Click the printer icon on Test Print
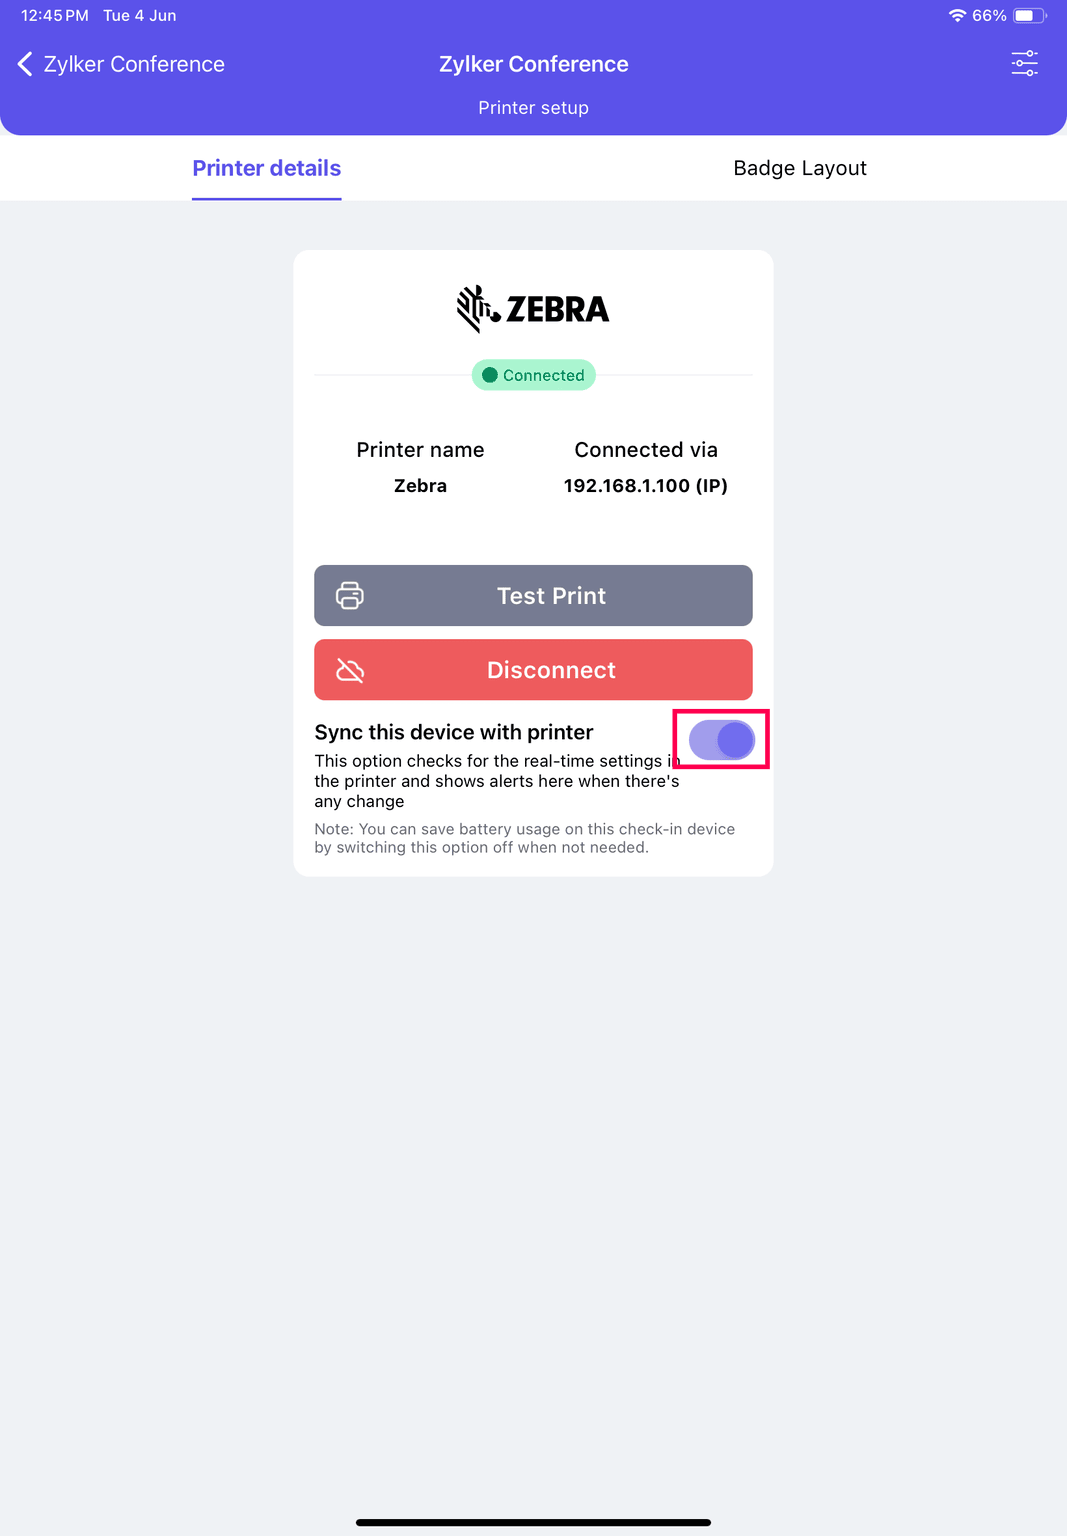This screenshot has width=1067, height=1536. (x=350, y=595)
